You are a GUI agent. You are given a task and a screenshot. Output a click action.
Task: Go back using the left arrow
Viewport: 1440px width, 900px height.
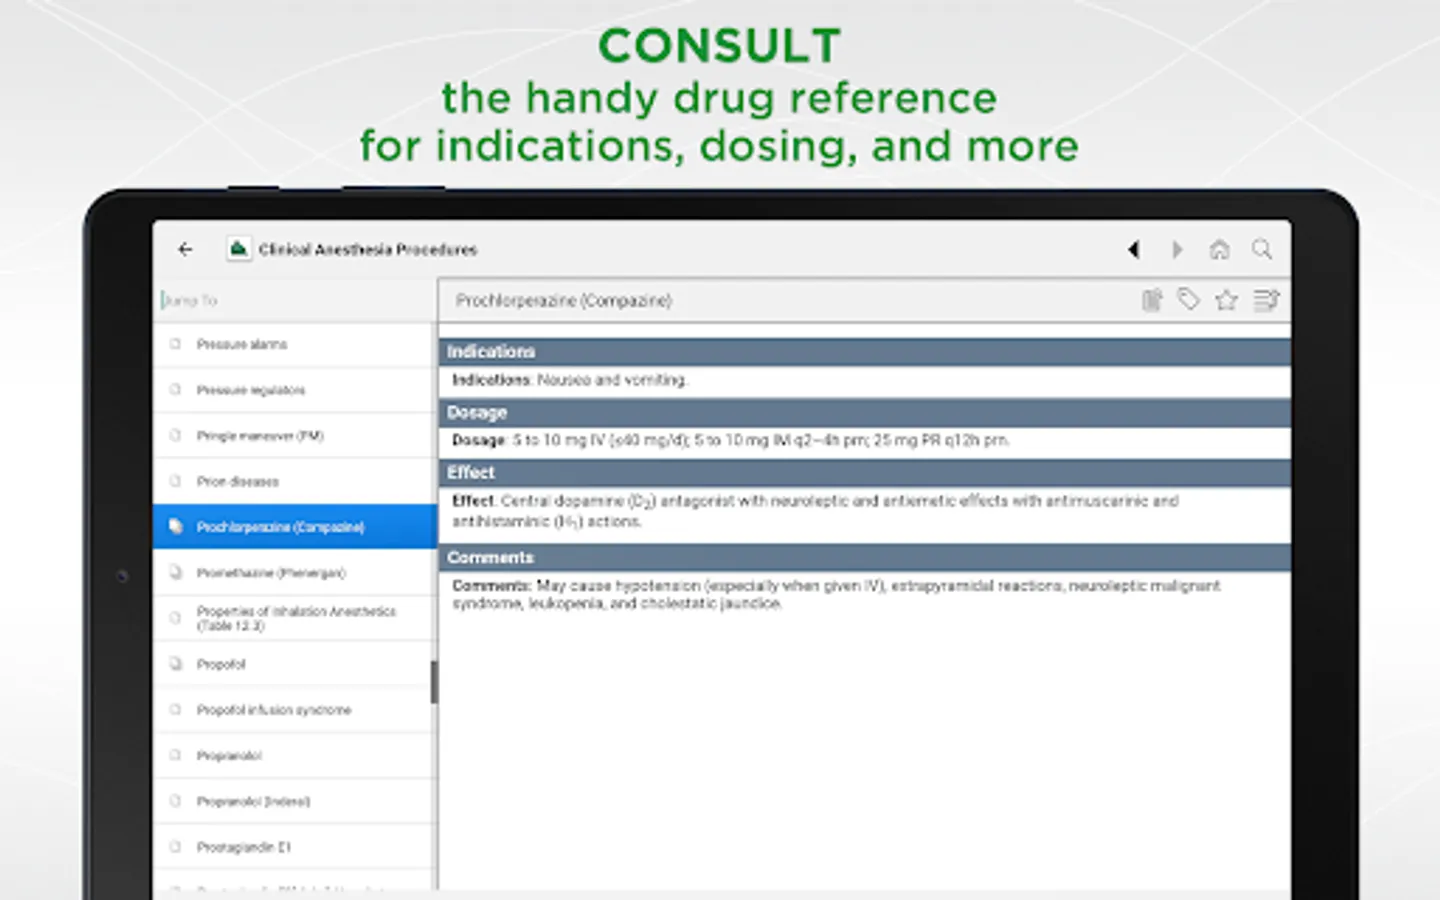tap(185, 249)
